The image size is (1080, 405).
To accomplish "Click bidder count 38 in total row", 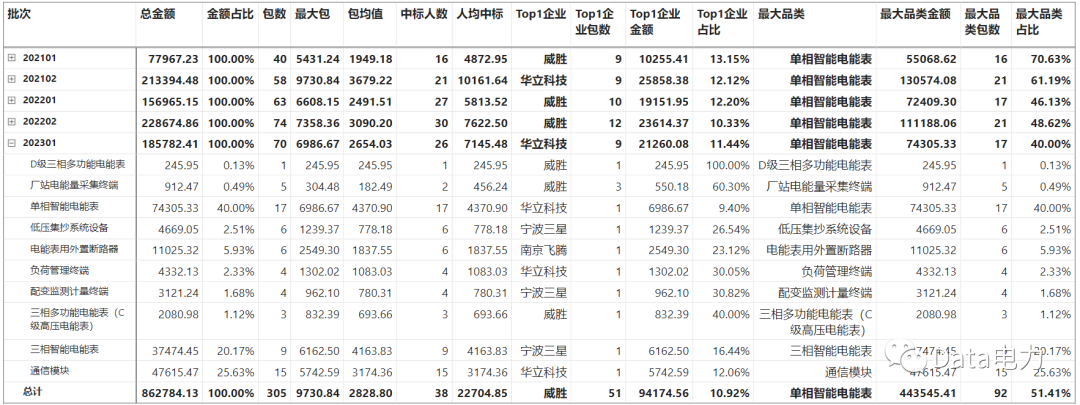I will [440, 393].
